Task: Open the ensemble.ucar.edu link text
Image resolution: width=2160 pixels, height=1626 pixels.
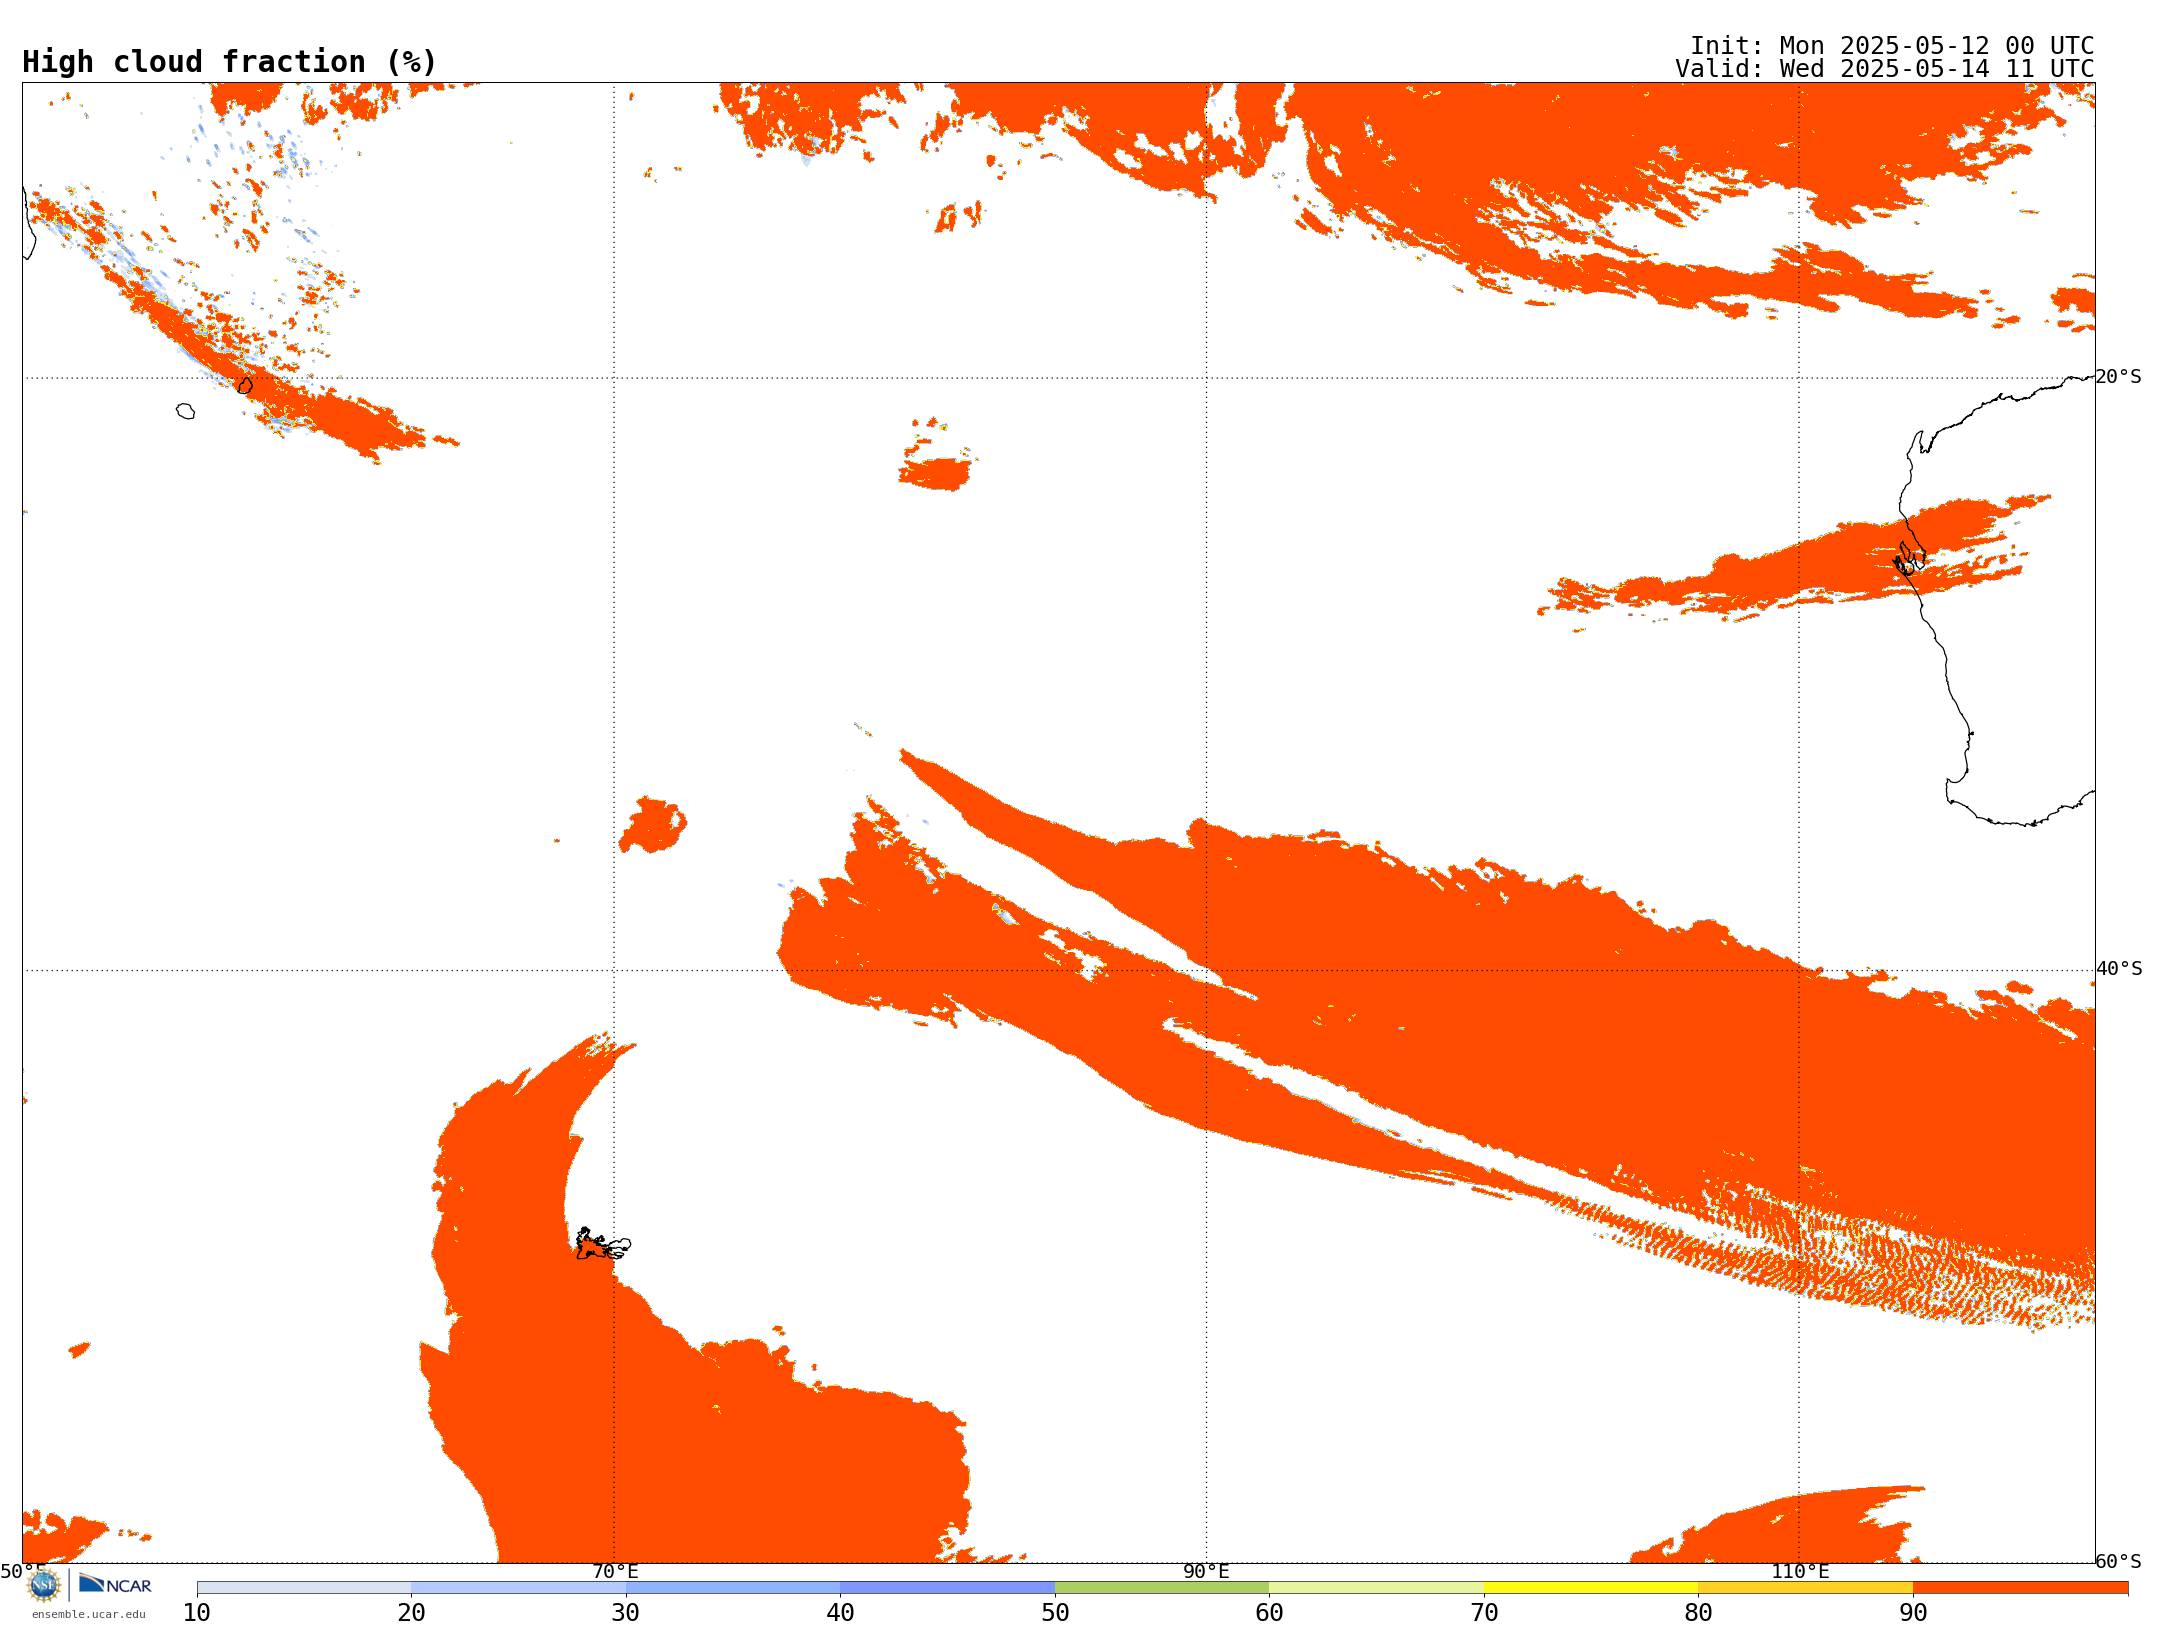Action: [88, 1614]
